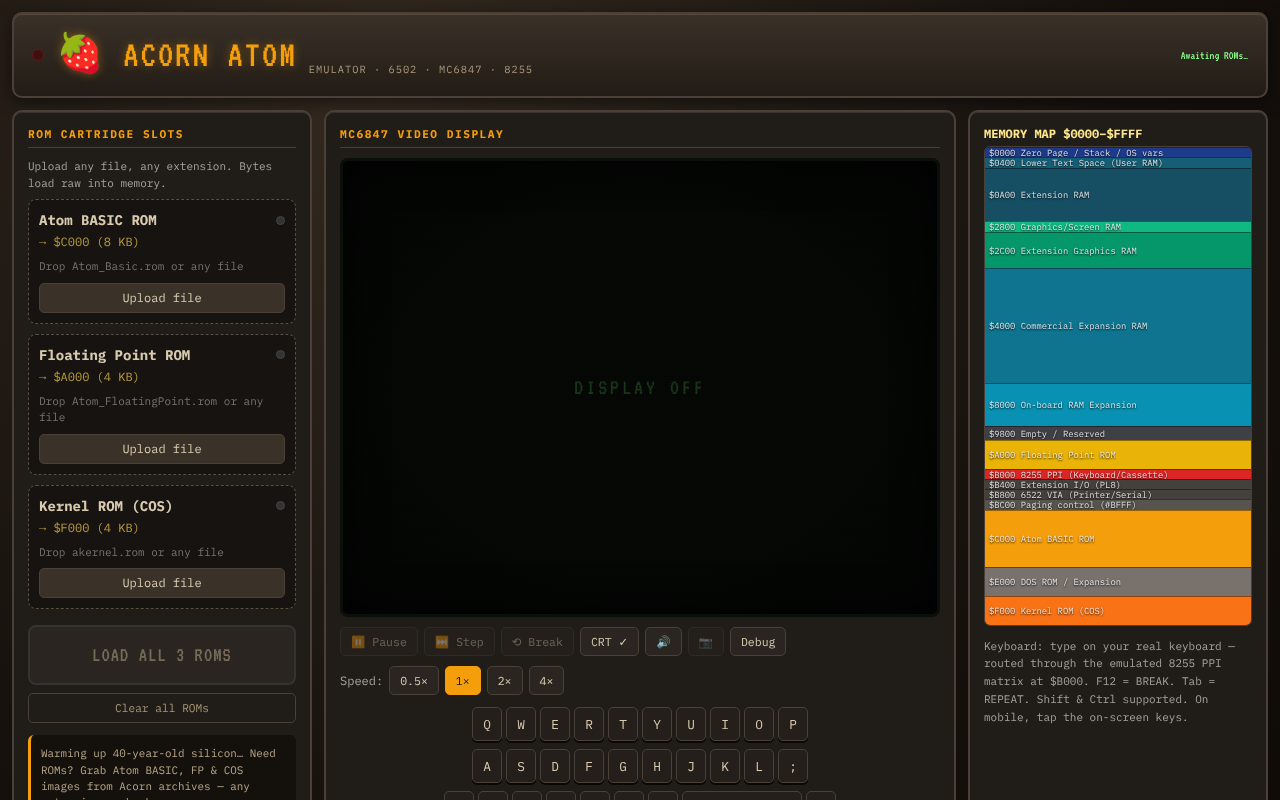
Task: Select the $0400 Lower Text Space region
Action: [1118, 163]
